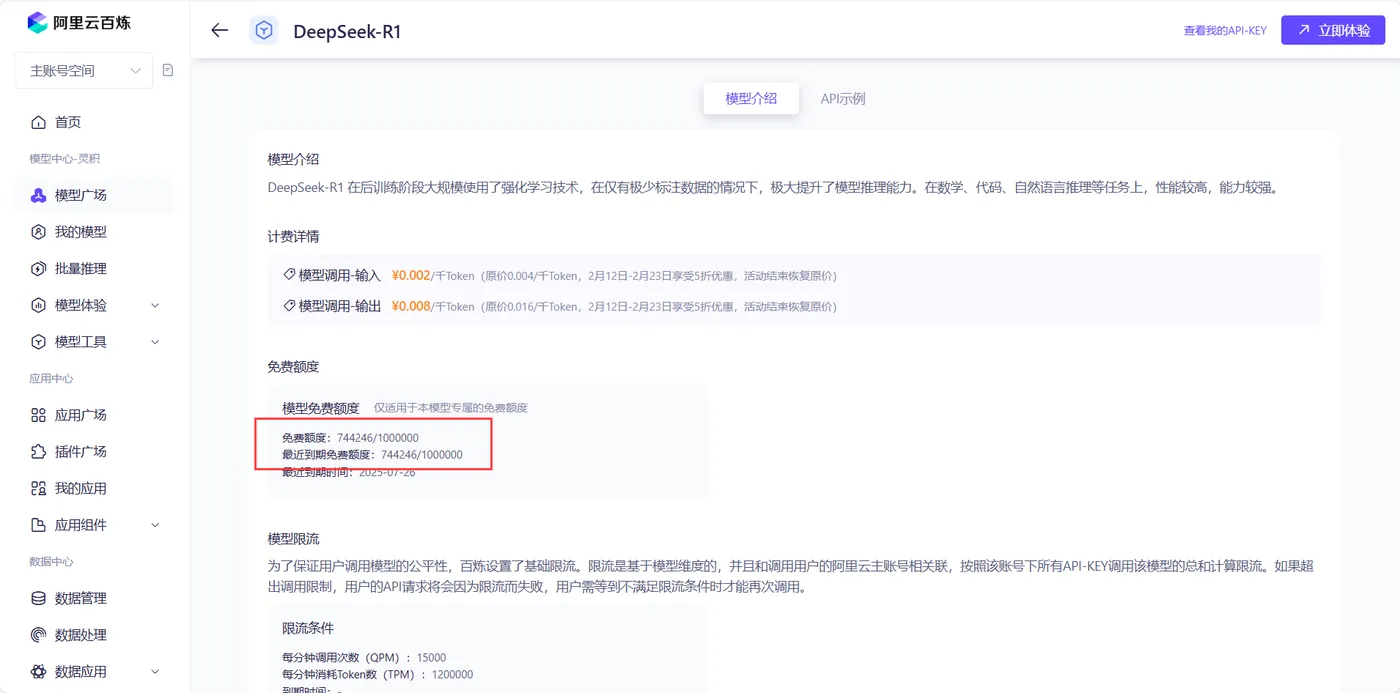
Task: Click the DeepSeek-R1 model hexagon icon
Action: point(263,31)
